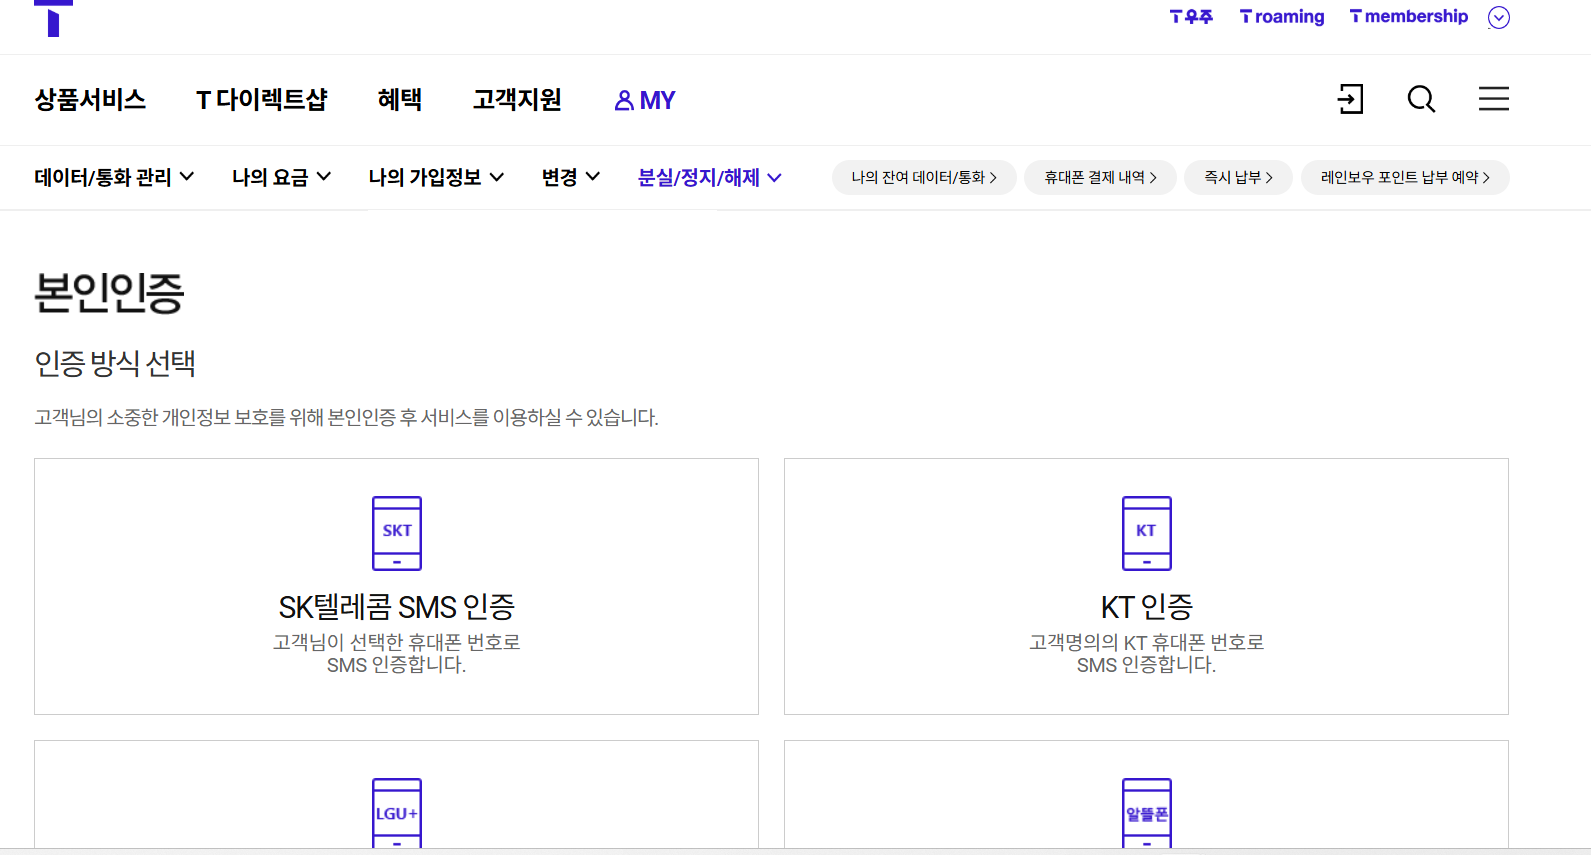
Task: Click the SKT card description text
Action: pyautogui.click(x=397, y=653)
